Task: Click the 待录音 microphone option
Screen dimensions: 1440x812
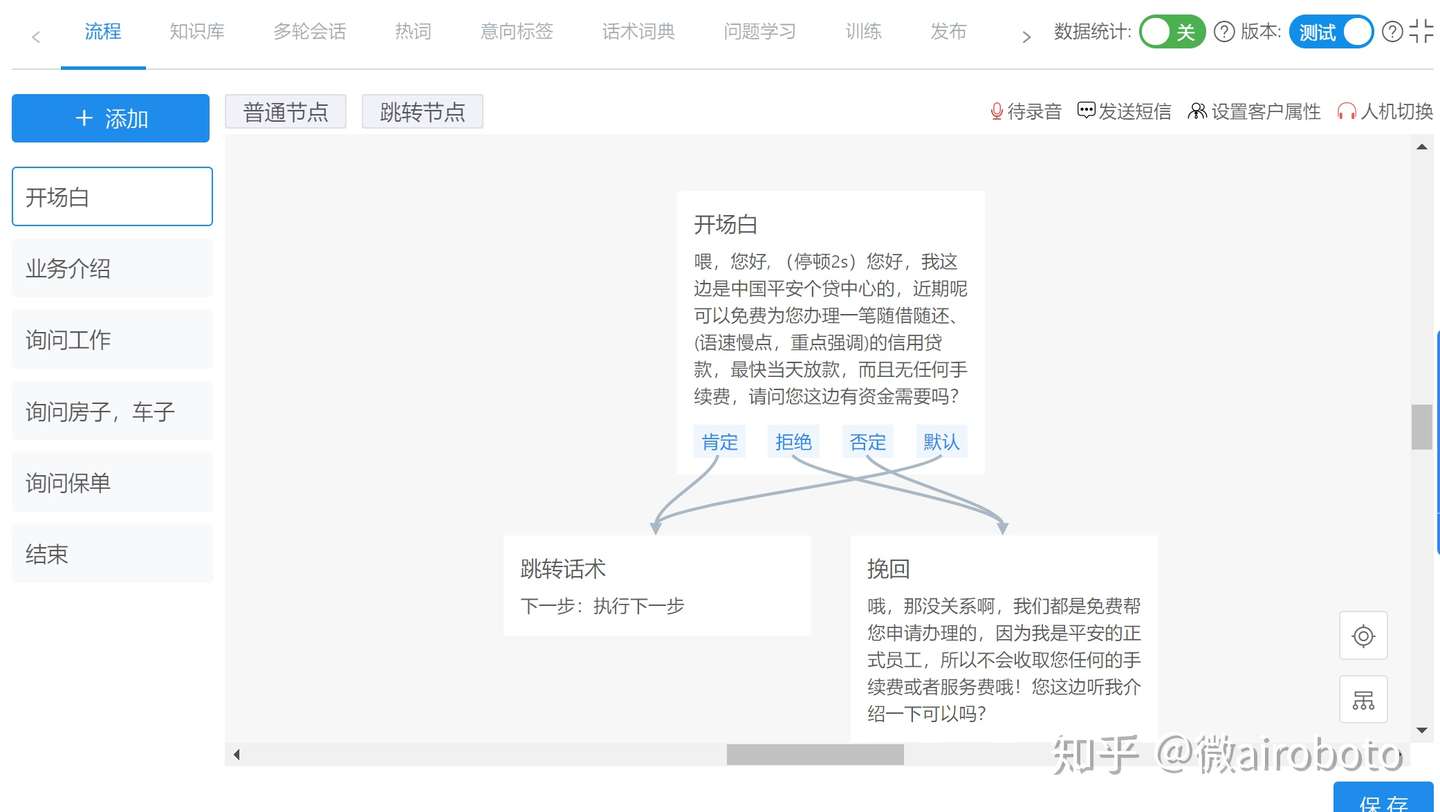Action: pos(1025,111)
